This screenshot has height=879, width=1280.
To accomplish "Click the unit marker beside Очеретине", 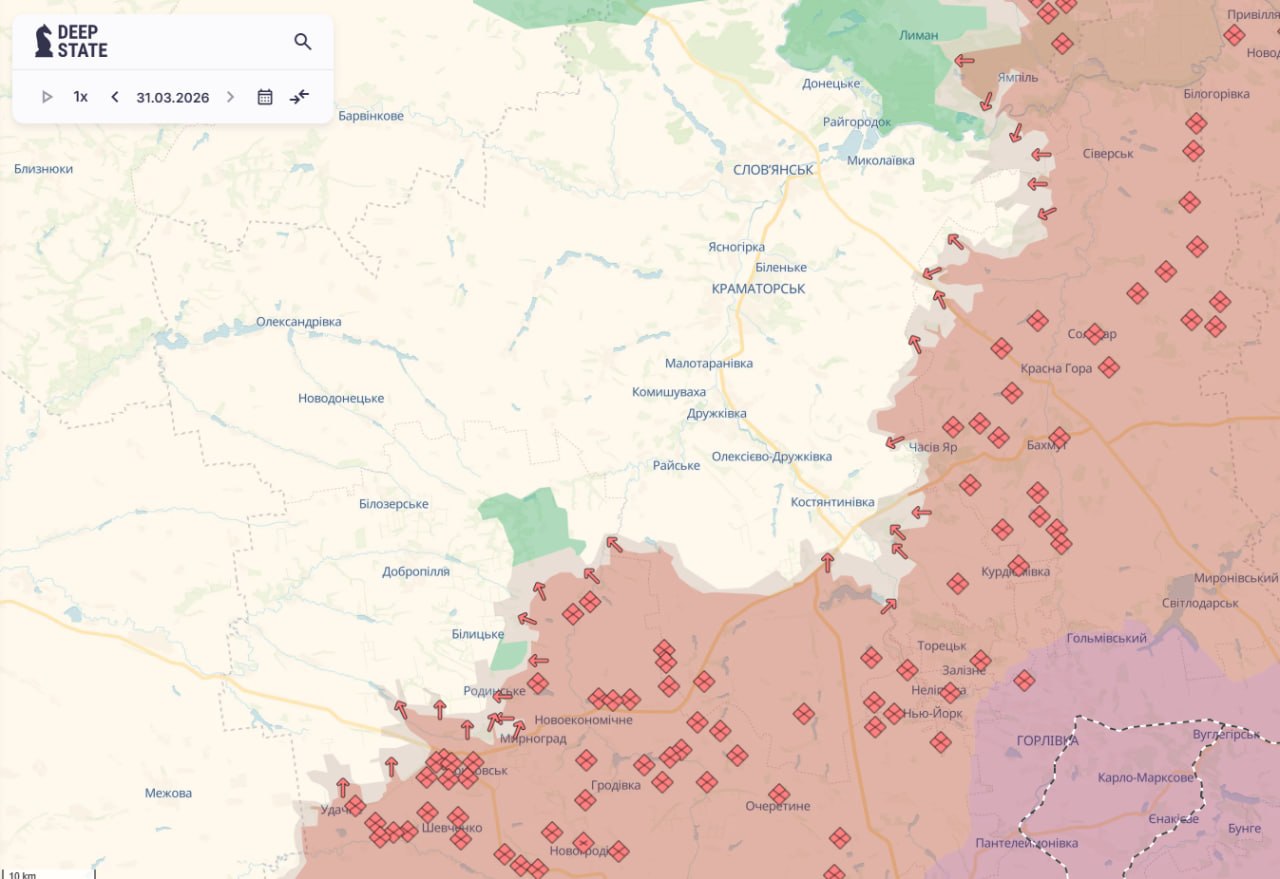I will pos(779,794).
